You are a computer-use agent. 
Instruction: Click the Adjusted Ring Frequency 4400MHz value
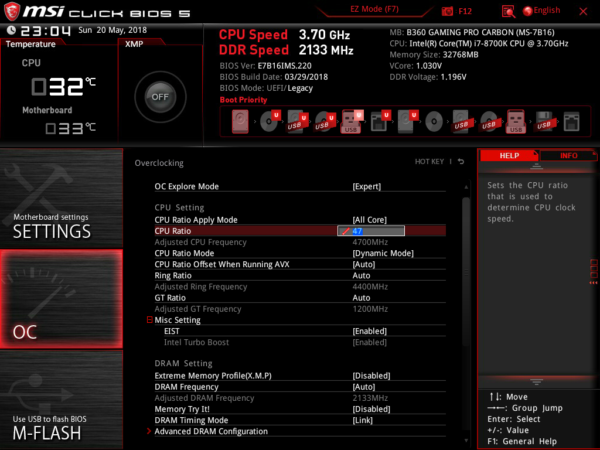370,287
